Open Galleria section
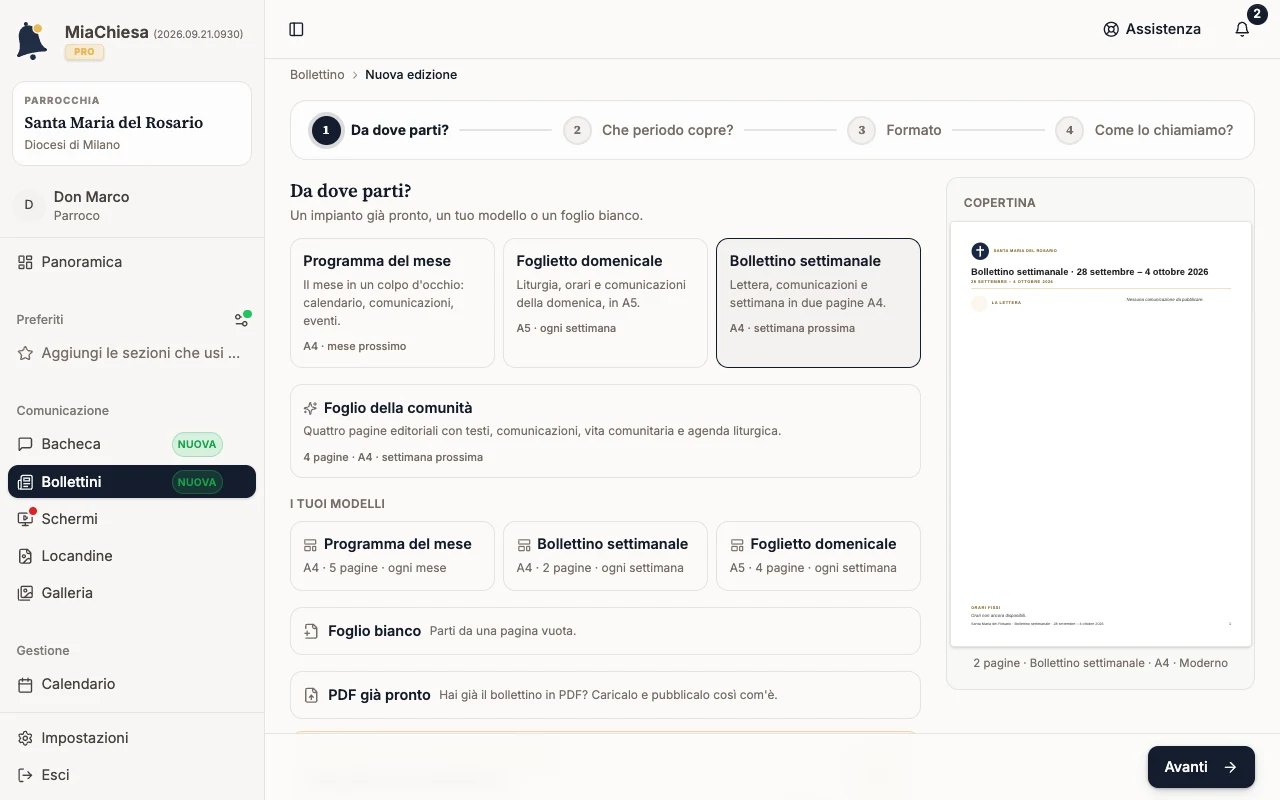1280x800 pixels. [x=132, y=593]
